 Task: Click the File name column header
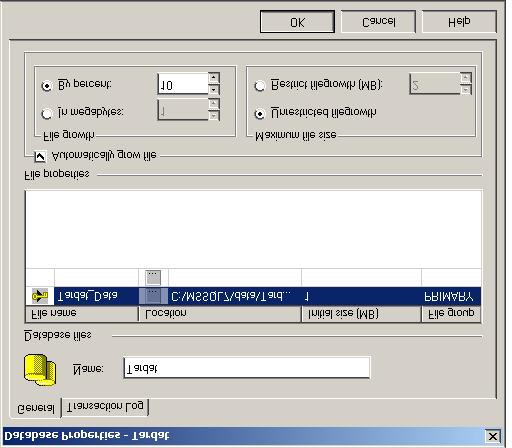(x=82, y=314)
